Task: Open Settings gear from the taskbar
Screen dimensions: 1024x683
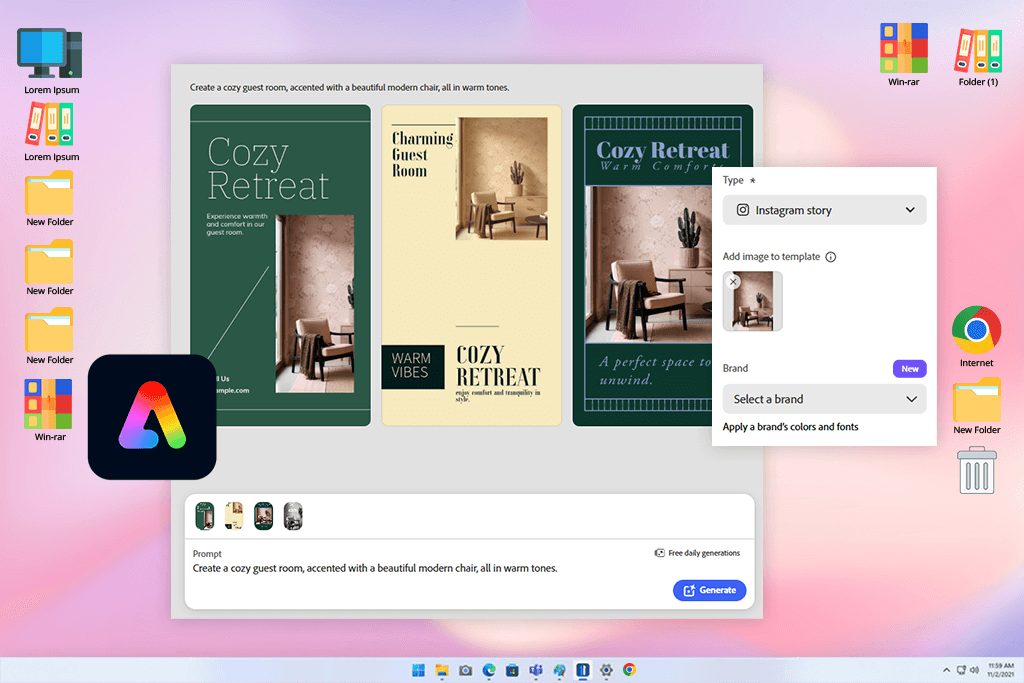Action: [x=606, y=670]
